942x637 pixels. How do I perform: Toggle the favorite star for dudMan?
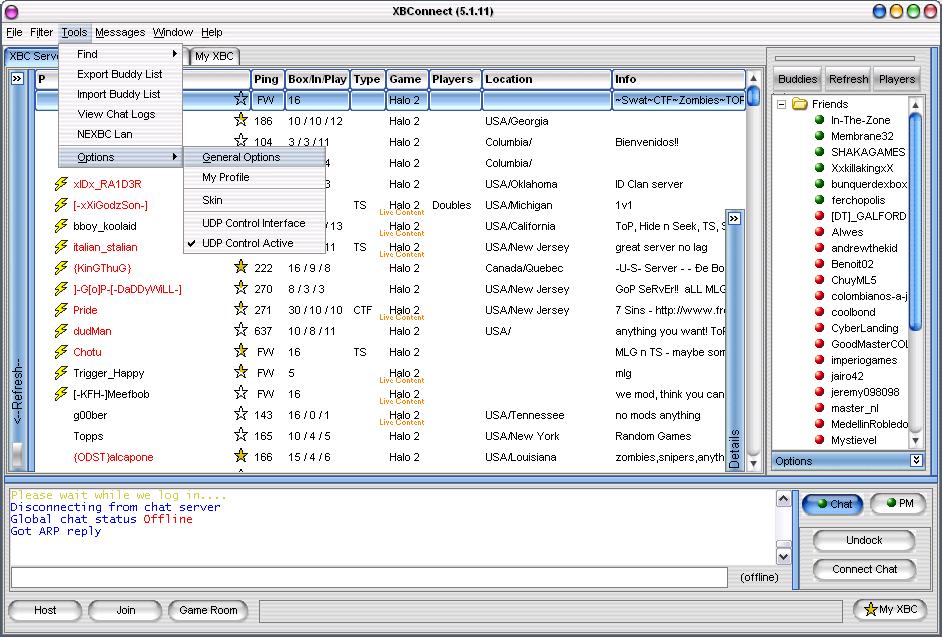pos(241,330)
